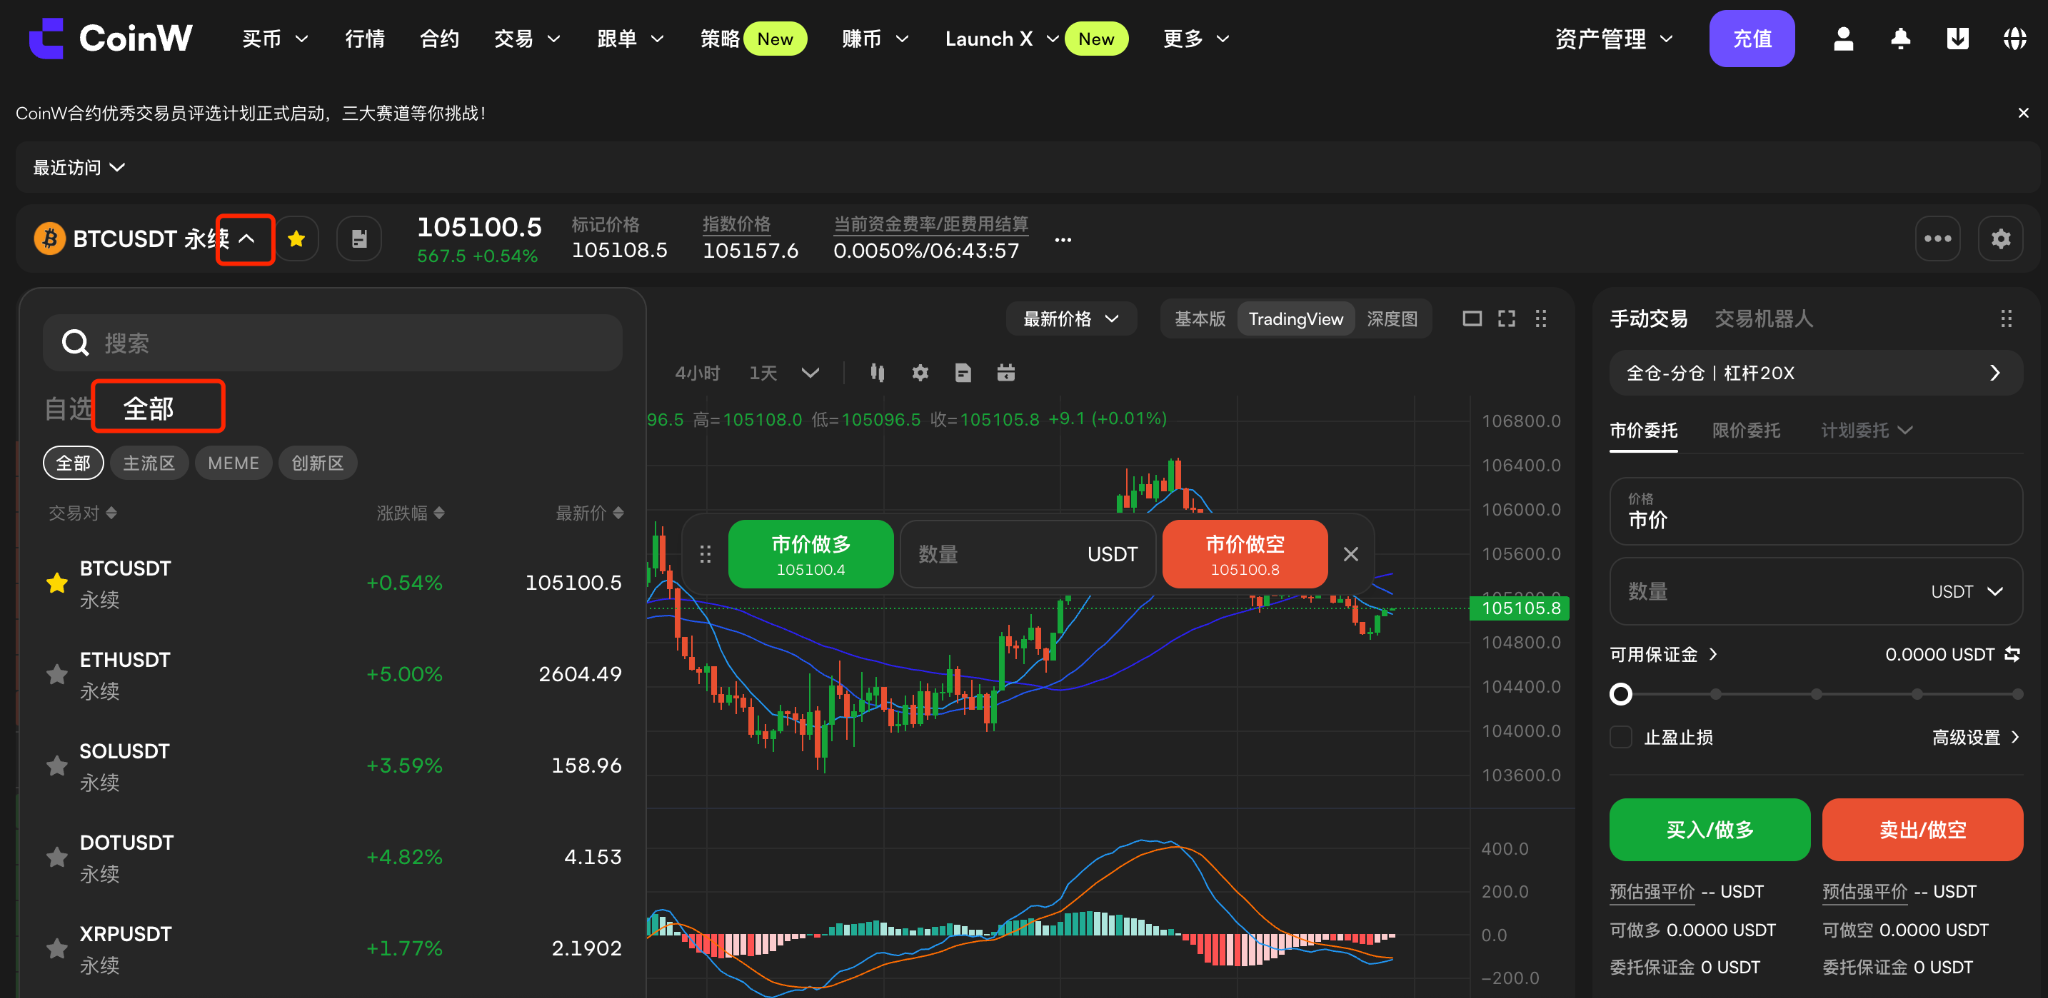Click the search magnifier icon
The image size is (2048, 998).
[x=75, y=343]
